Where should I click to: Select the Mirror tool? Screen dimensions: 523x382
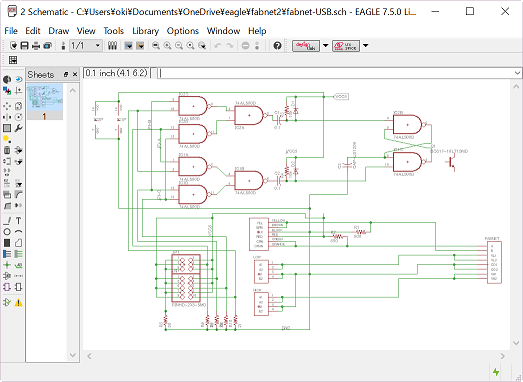(7, 117)
